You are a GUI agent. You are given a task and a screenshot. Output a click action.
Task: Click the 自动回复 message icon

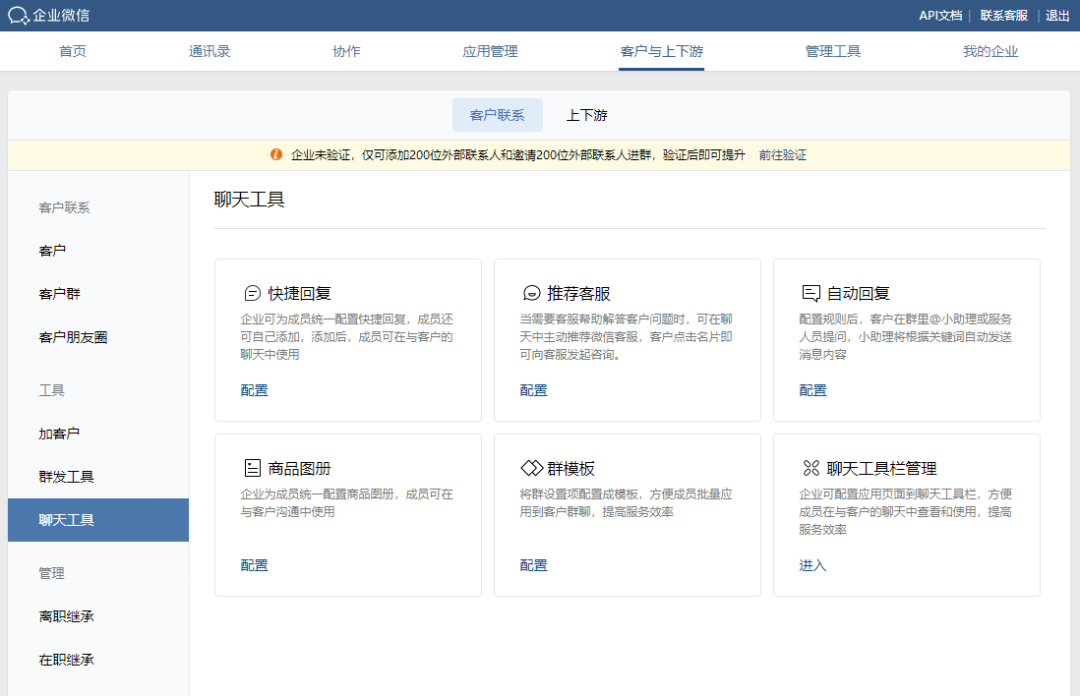click(x=811, y=293)
